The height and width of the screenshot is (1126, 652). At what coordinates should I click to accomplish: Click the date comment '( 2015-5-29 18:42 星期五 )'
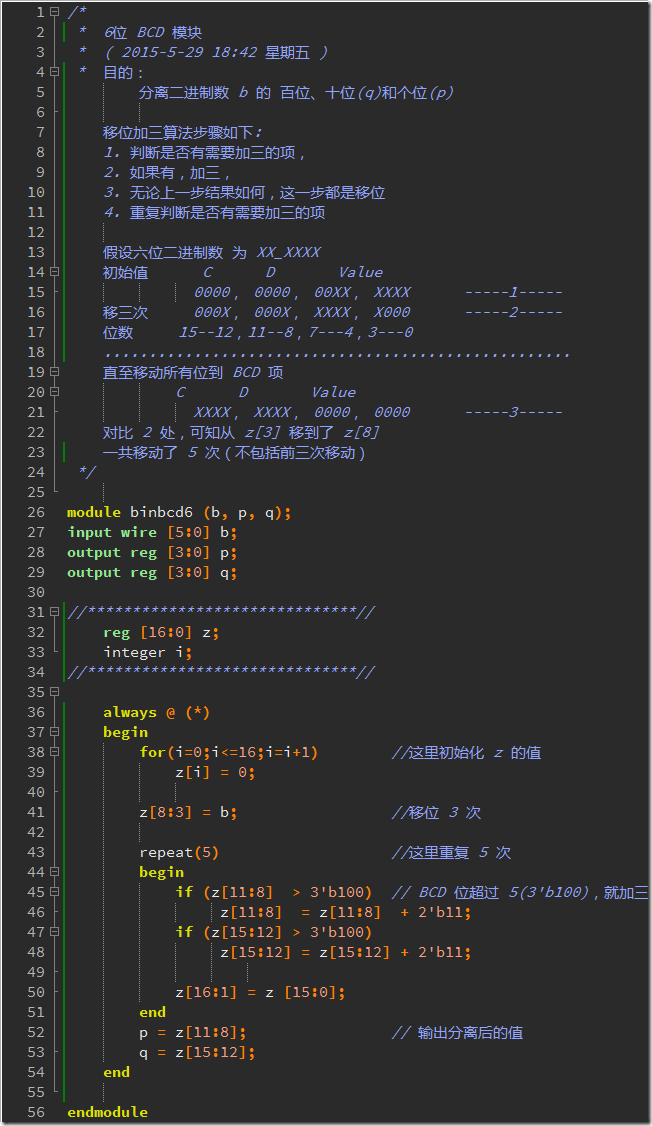pos(216,52)
